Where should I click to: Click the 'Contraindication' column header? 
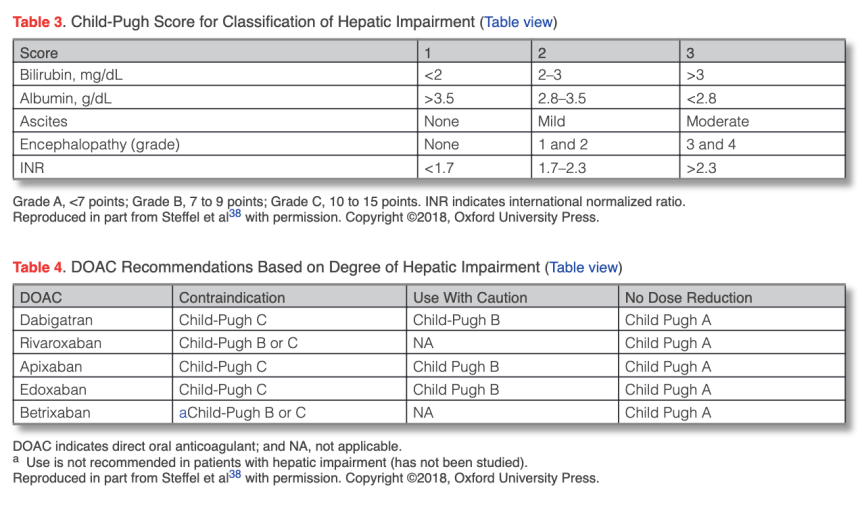click(x=232, y=297)
